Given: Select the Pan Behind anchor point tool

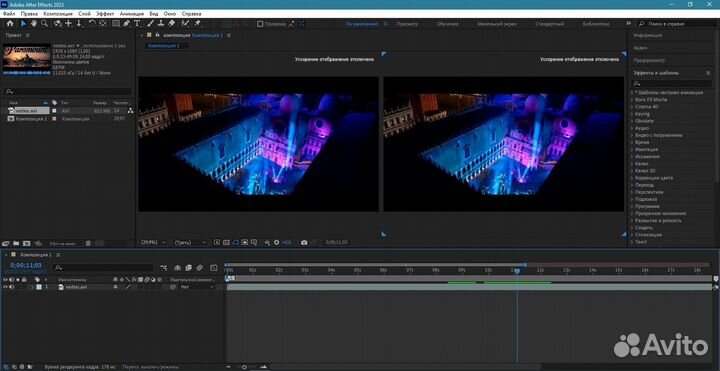Looking at the screenshot, I should (x=103, y=23).
